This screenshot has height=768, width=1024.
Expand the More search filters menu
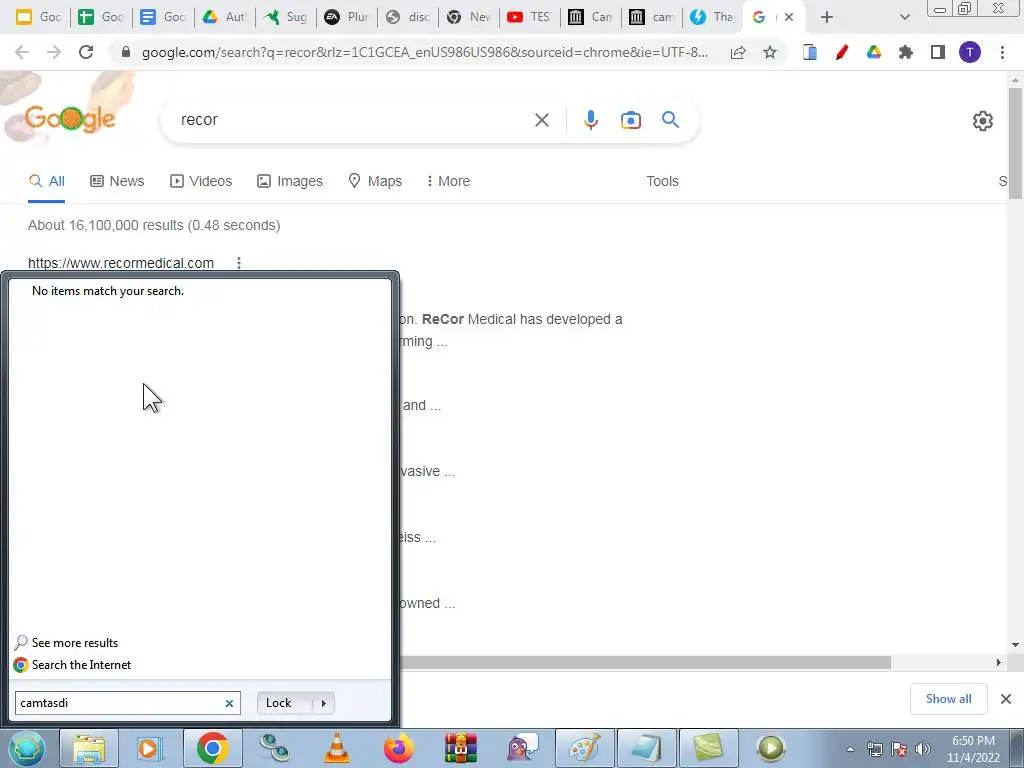tap(448, 181)
